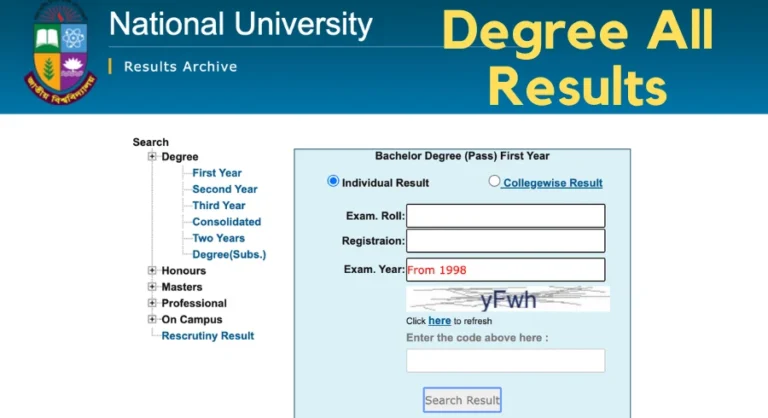The image size is (768, 418).
Task: Click the National University logo crest
Action: click(x=61, y=52)
